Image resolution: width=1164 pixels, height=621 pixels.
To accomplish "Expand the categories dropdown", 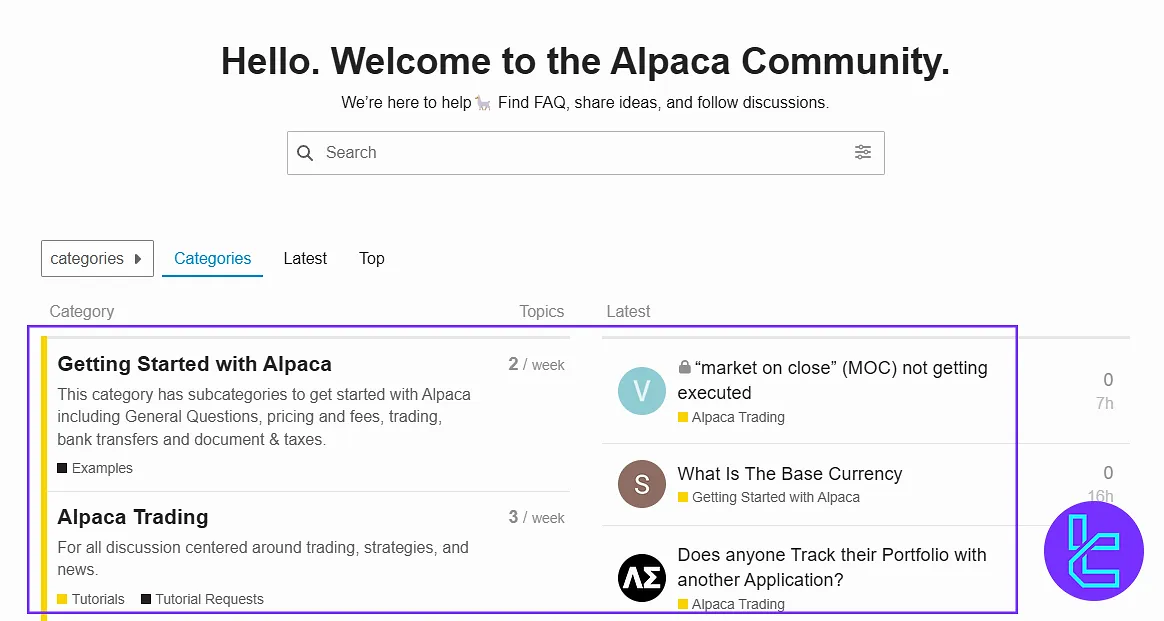I will 97,258.
